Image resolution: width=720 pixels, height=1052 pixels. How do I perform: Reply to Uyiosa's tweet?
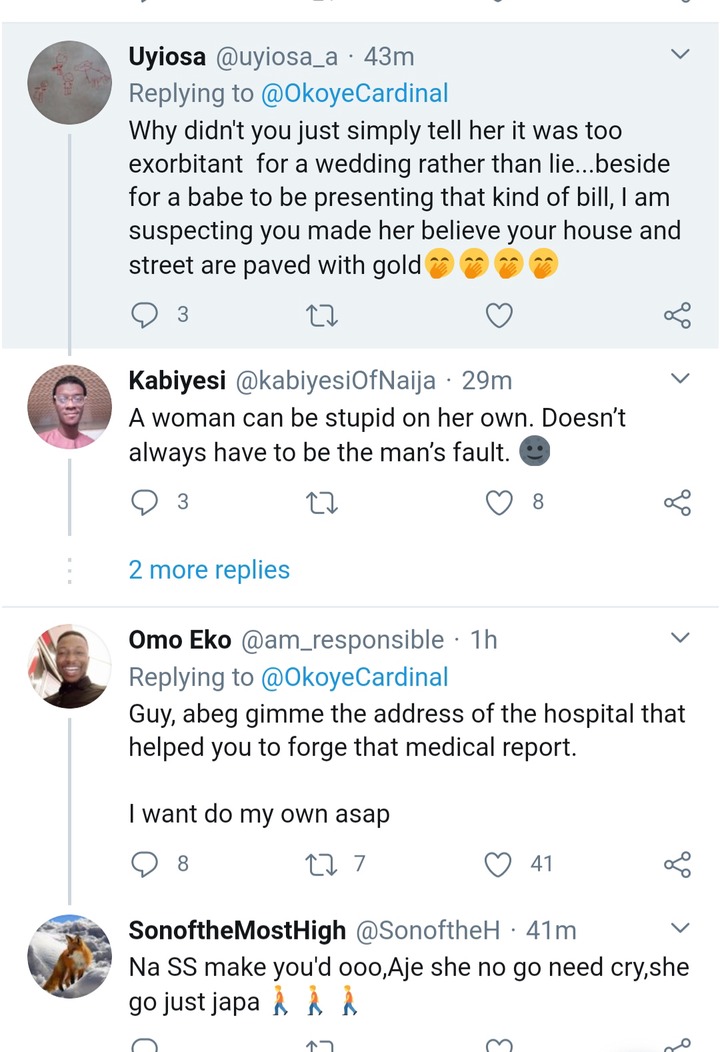click(x=146, y=316)
